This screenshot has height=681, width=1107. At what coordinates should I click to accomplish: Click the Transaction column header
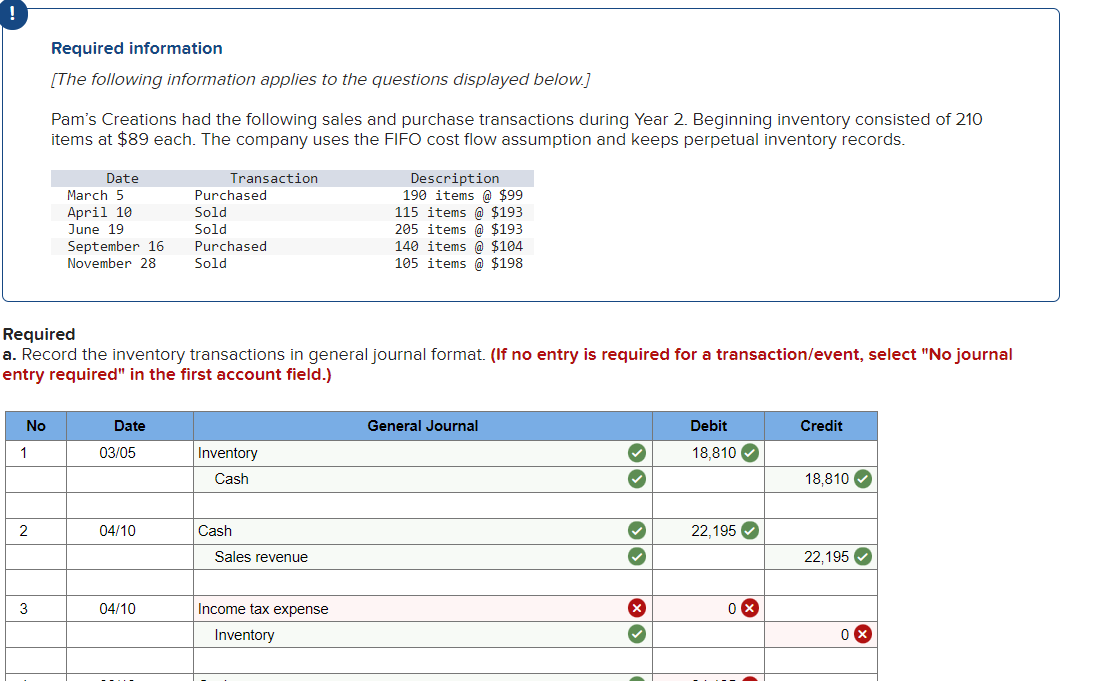pyautogui.click(x=274, y=179)
